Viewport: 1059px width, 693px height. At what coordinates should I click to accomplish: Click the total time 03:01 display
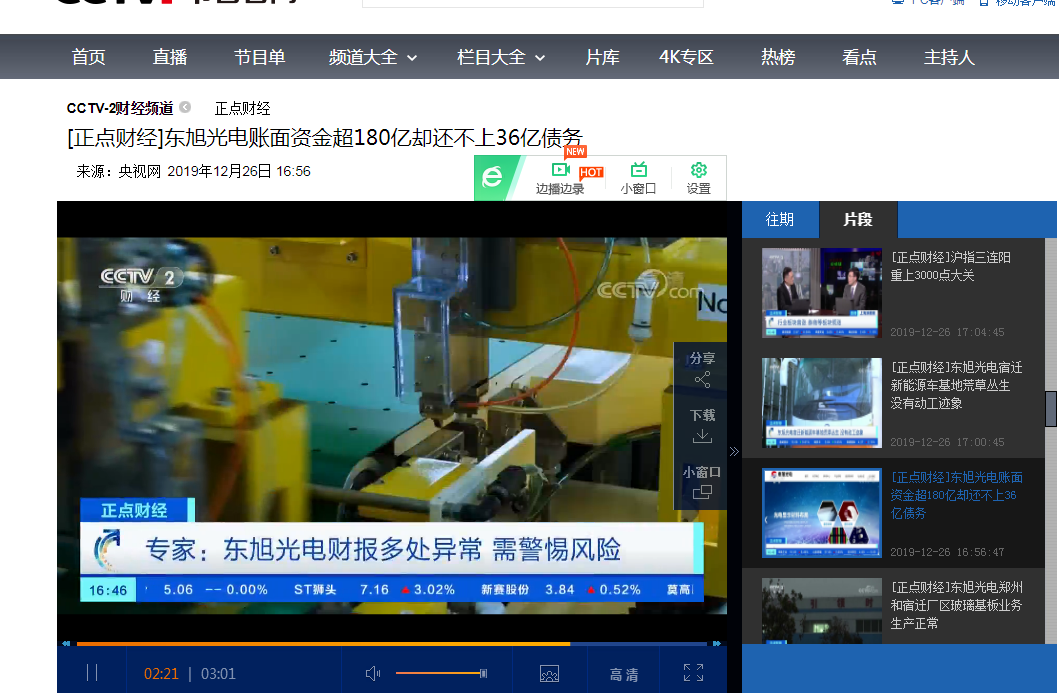[218, 673]
